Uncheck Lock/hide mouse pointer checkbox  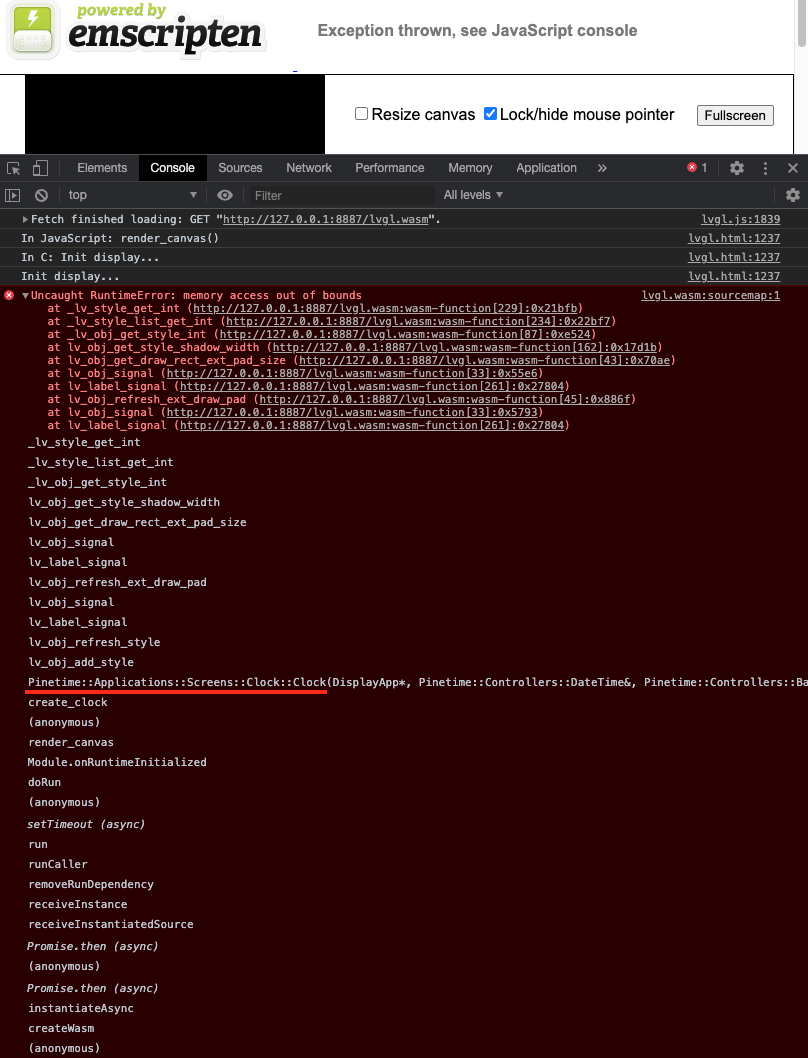[x=490, y=114]
